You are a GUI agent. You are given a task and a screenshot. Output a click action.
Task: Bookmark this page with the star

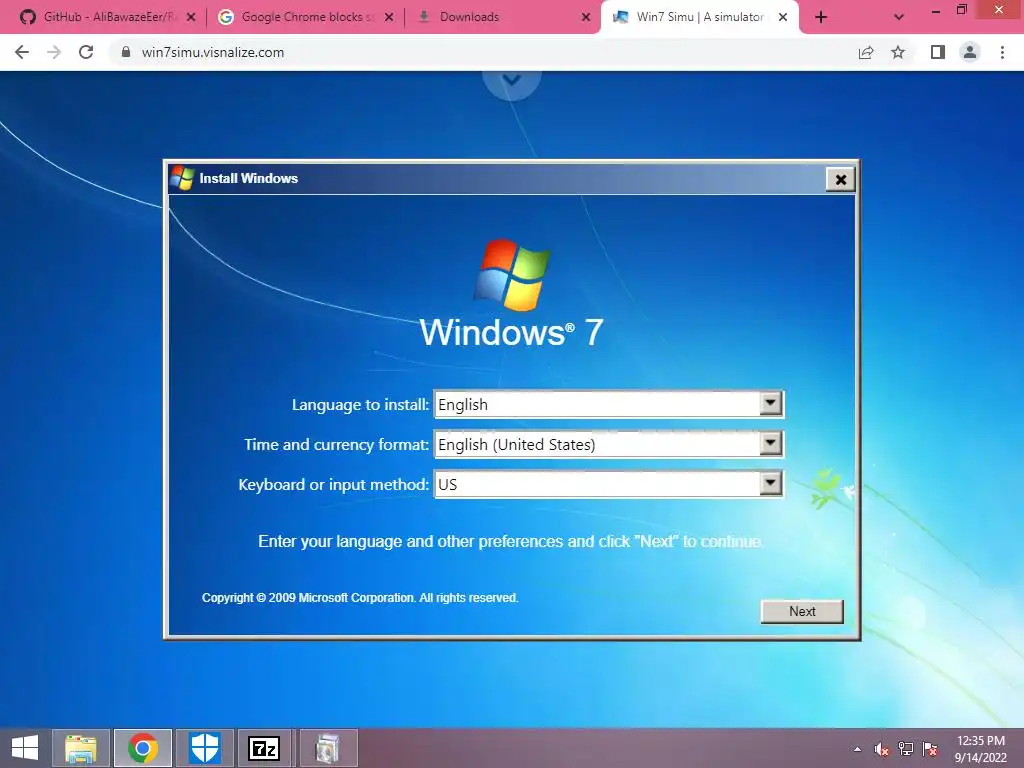tap(898, 52)
